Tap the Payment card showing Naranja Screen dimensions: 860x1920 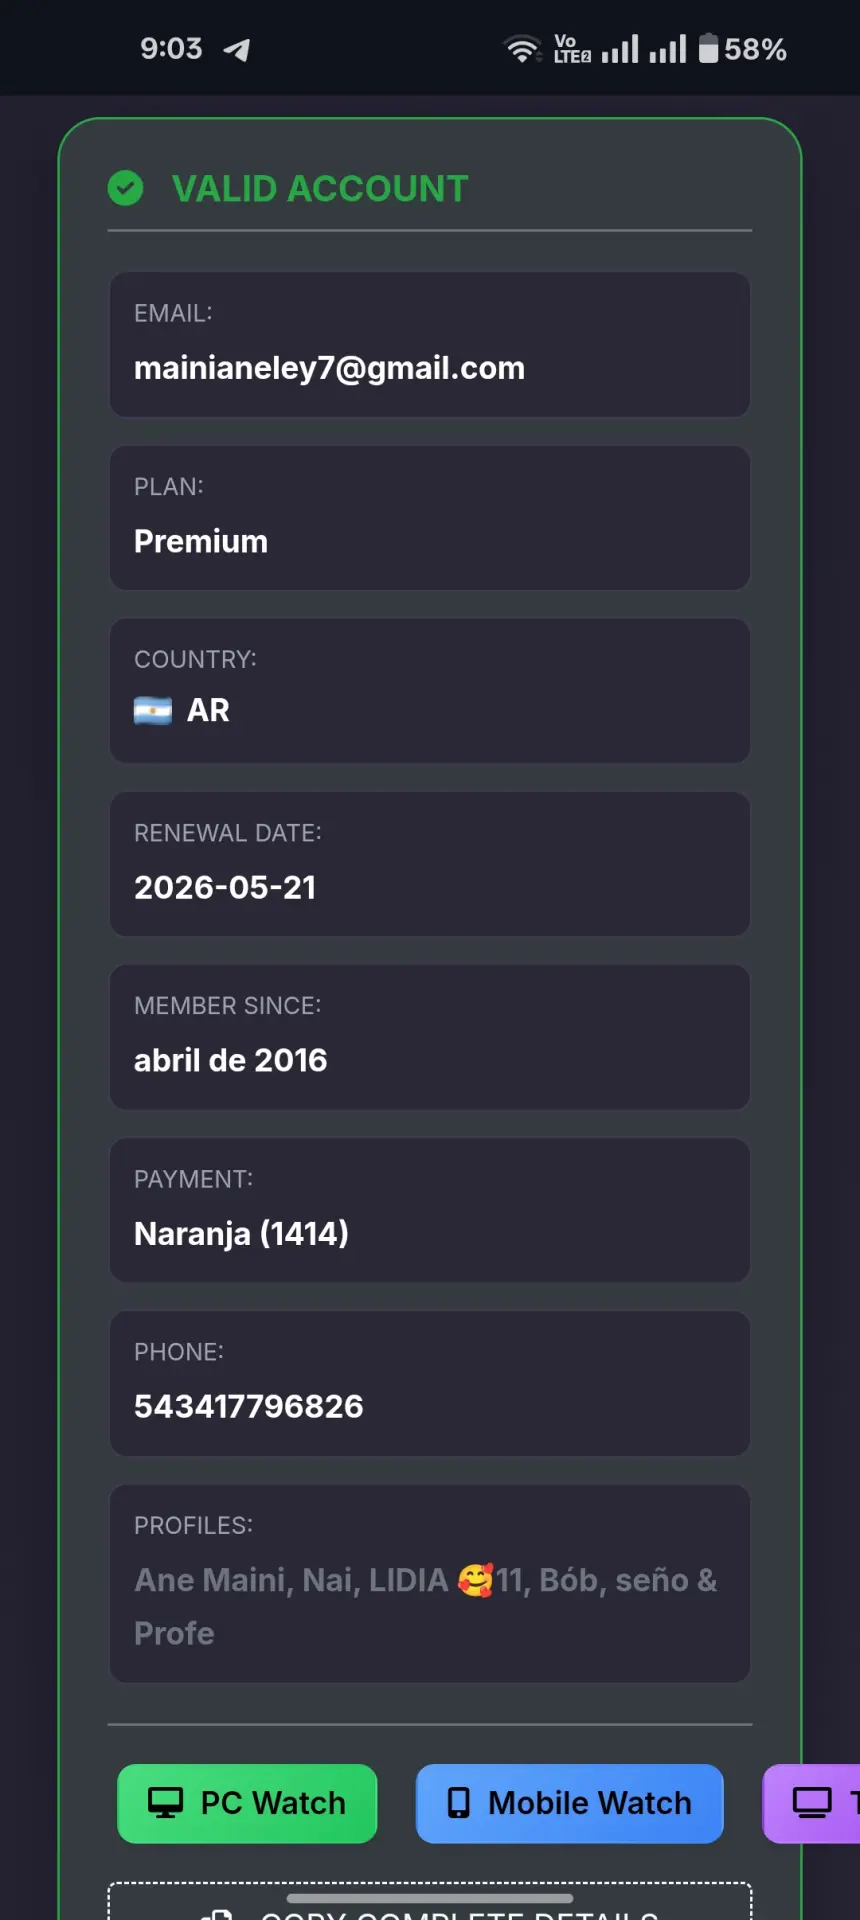(430, 1210)
